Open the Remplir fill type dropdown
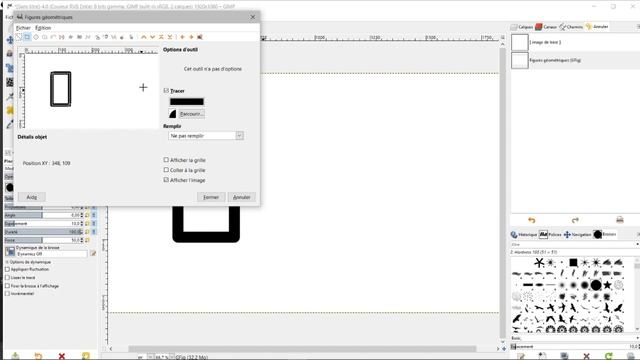This screenshot has height=360, width=640. (x=206, y=136)
